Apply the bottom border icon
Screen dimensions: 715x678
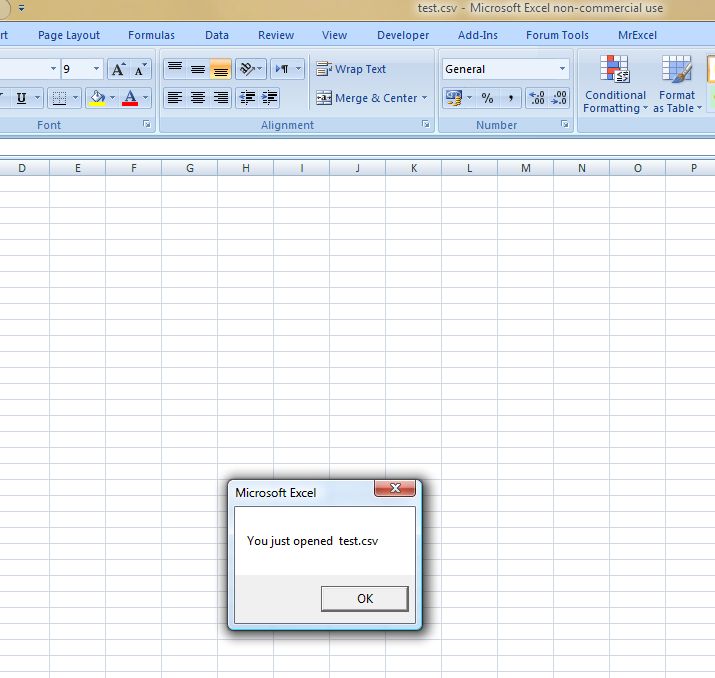(x=59, y=98)
